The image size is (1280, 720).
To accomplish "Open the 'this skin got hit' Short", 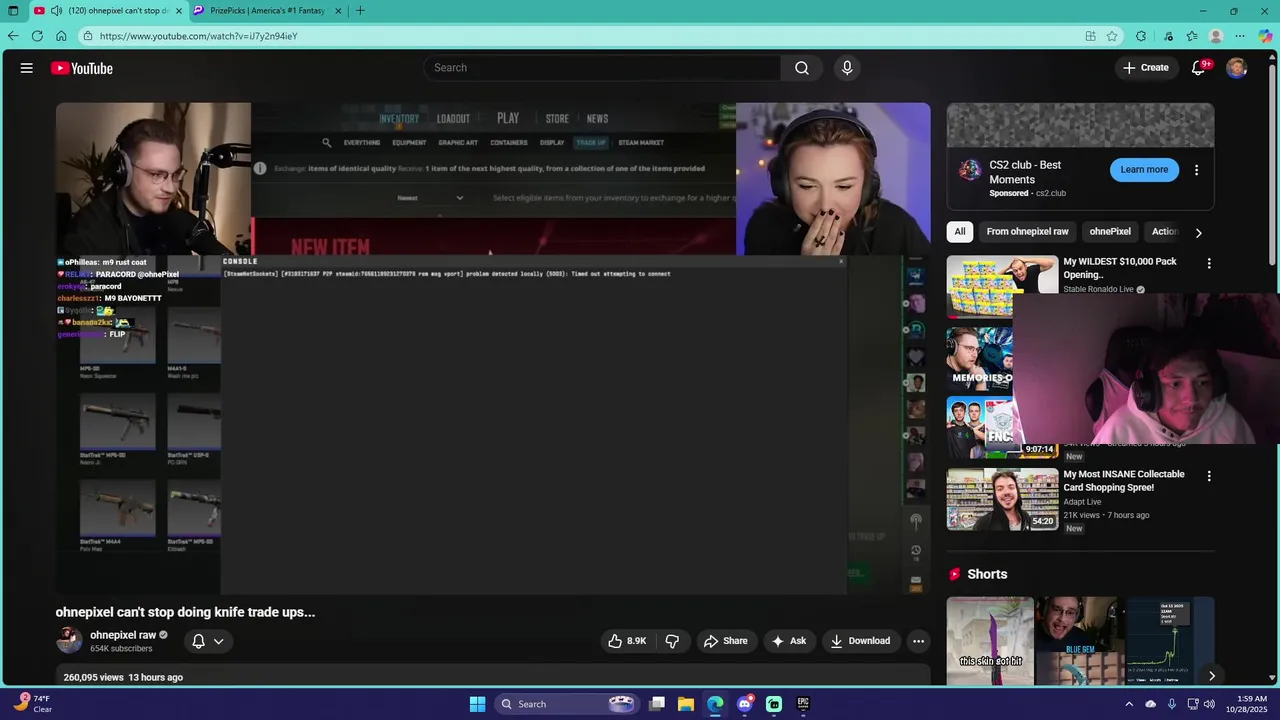I will (990, 641).
